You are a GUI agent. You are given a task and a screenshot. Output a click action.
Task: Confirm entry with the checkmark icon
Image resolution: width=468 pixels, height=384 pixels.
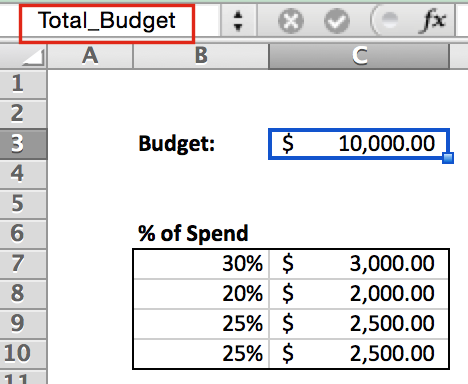[x=337, y=21]
